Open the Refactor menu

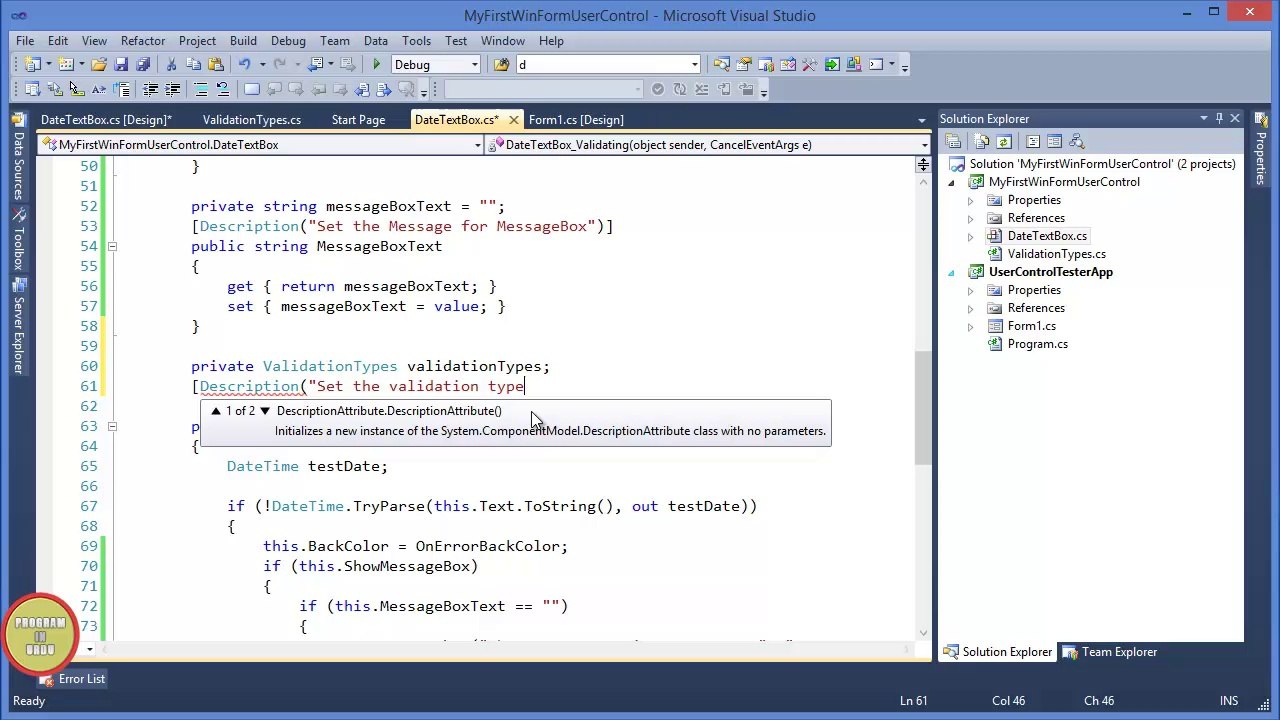click(143, 41)
